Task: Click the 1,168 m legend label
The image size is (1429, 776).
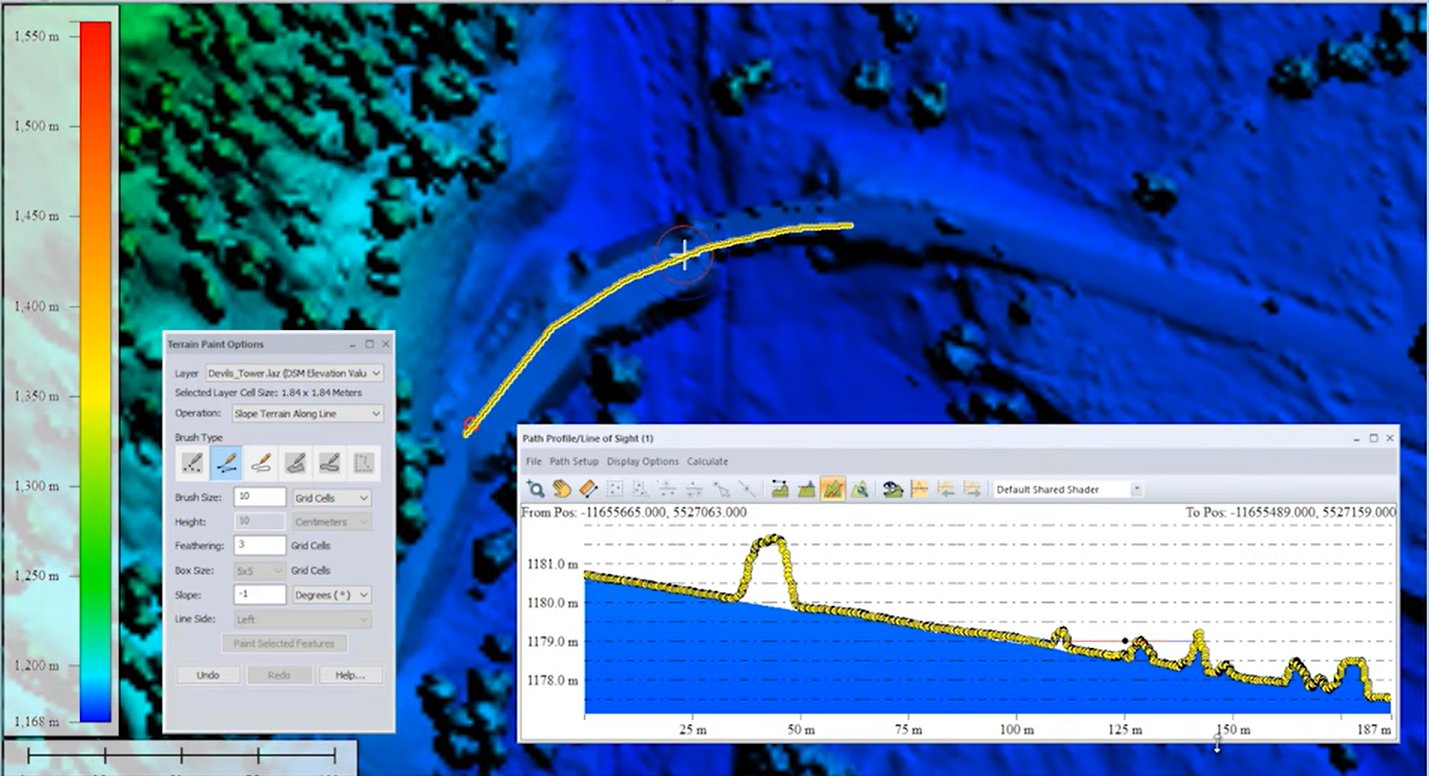Action: (36, 720)
